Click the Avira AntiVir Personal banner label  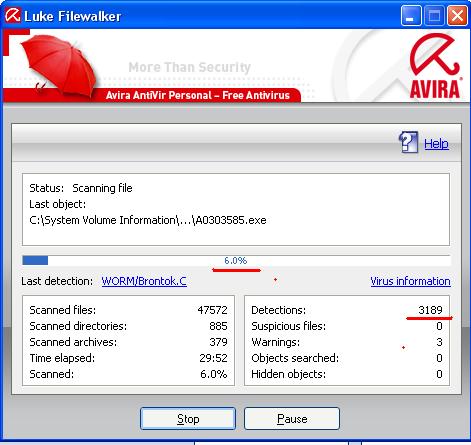coord(198,95)
